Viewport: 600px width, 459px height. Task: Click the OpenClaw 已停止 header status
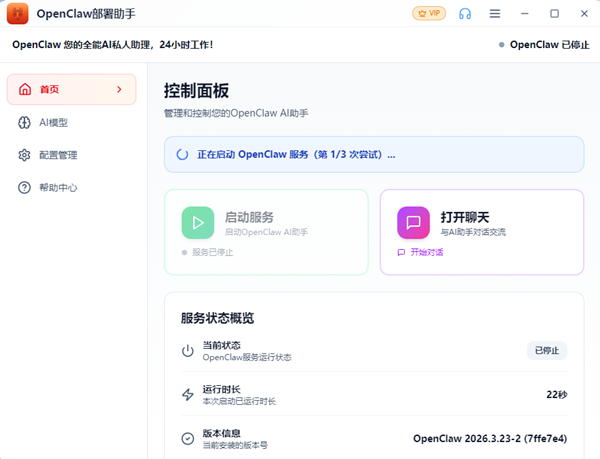coord(549,45)
